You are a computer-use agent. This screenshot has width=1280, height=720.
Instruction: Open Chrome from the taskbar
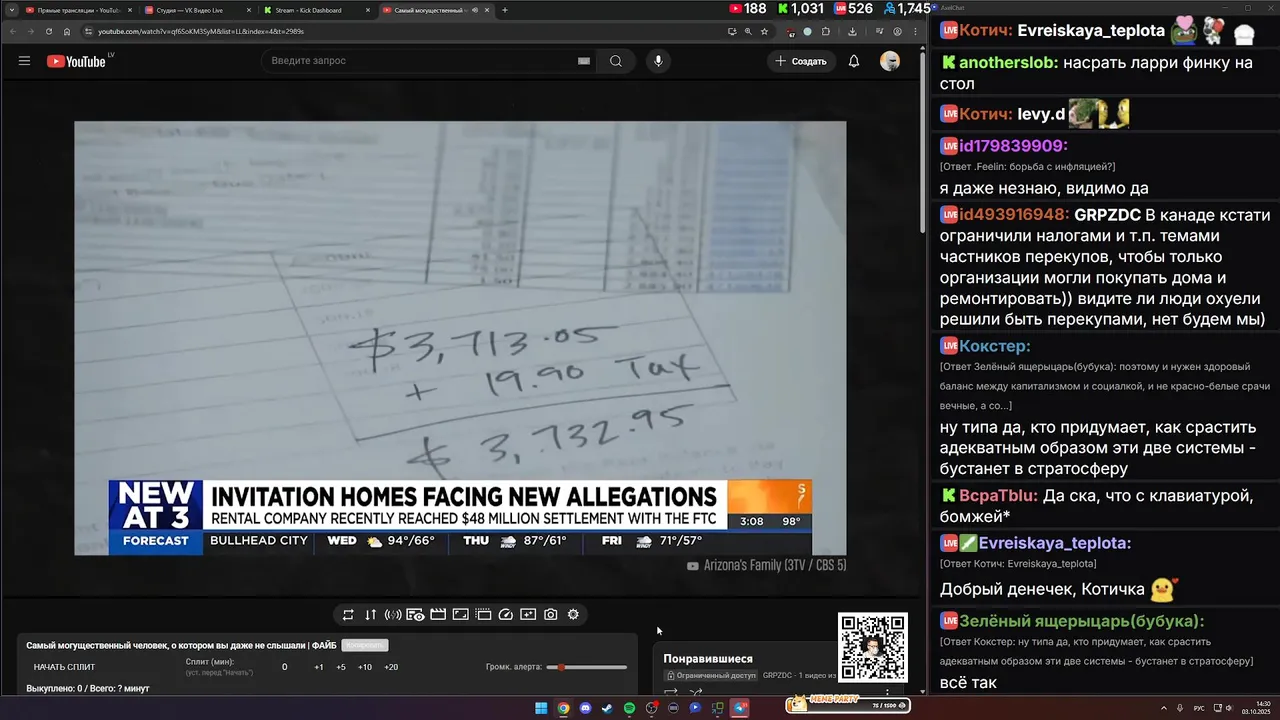click(563, 708)
